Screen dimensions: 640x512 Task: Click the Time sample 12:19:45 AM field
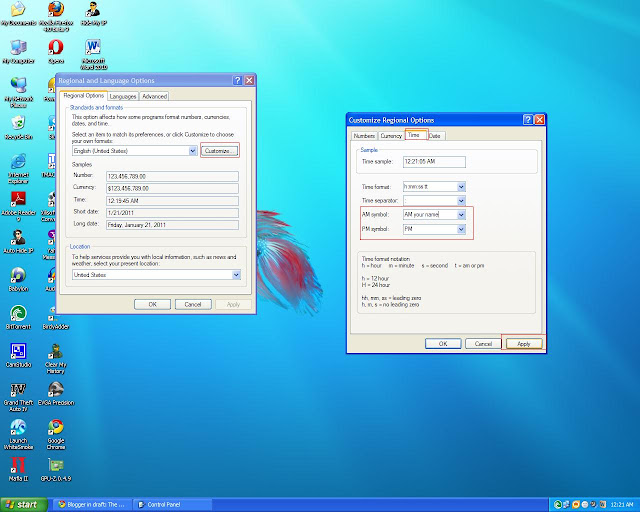pos(172,200)
